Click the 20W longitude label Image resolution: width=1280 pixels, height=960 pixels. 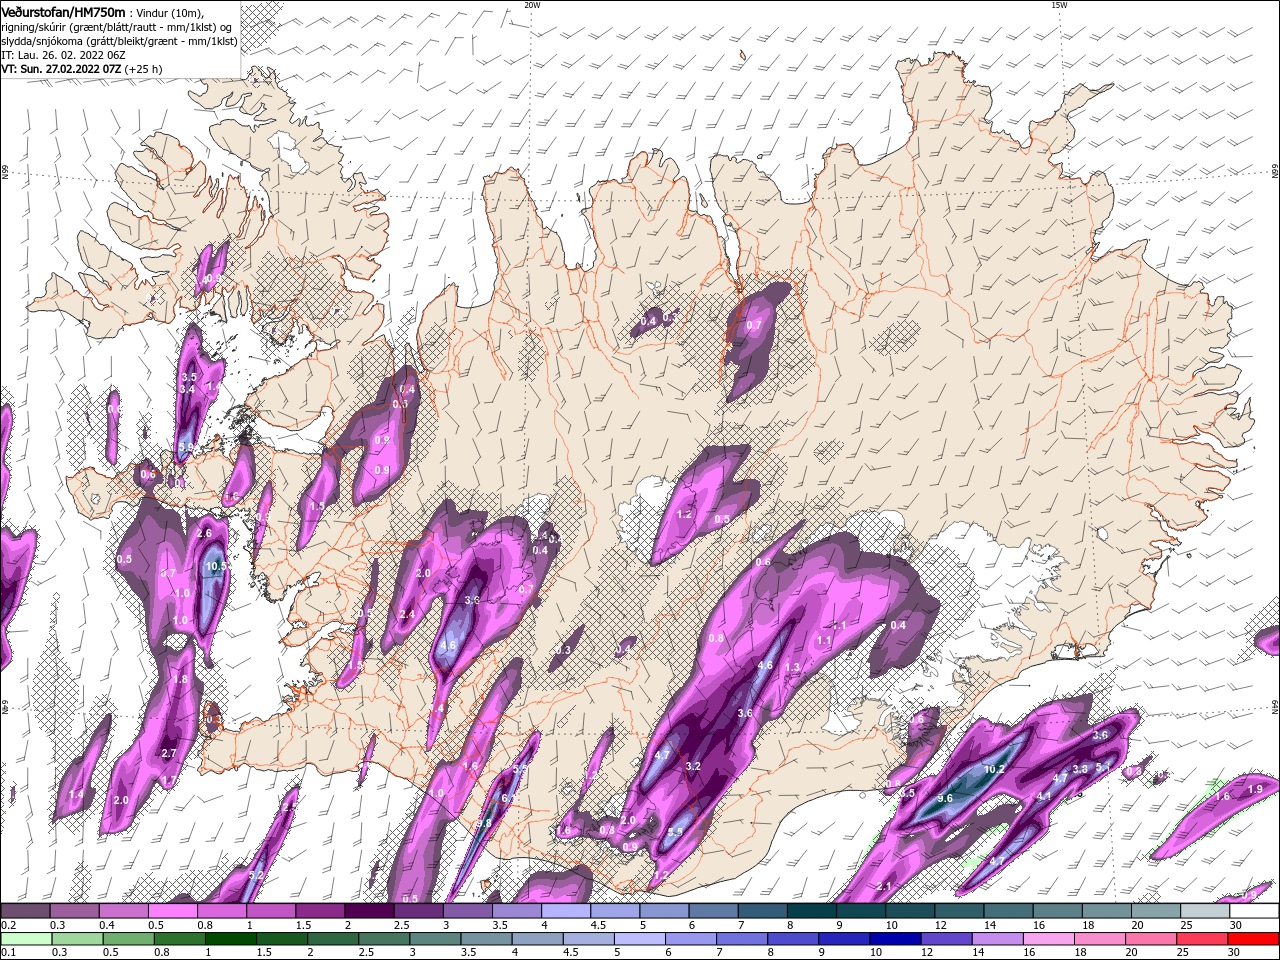(x=532, y=5)
